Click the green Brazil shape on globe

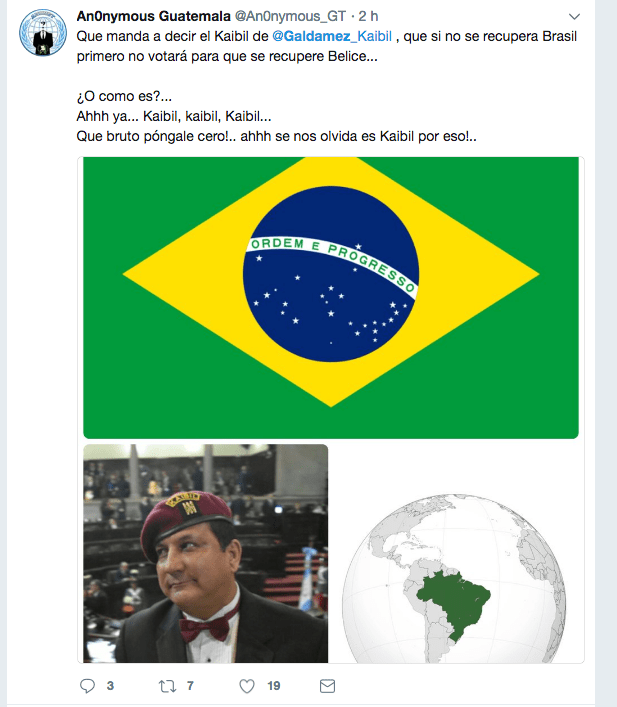(x=454, y=604)
